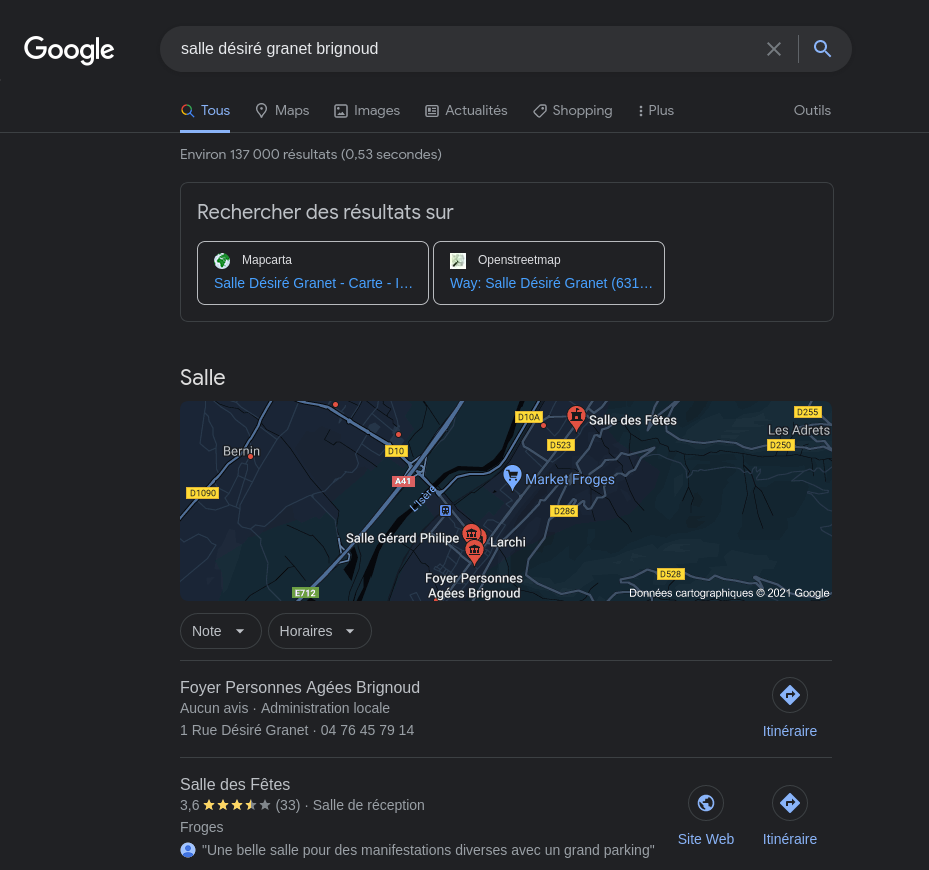929x870 pixels.
Task: Expand the Horaires filter dropdown
Action: click(x=319, y=631)
